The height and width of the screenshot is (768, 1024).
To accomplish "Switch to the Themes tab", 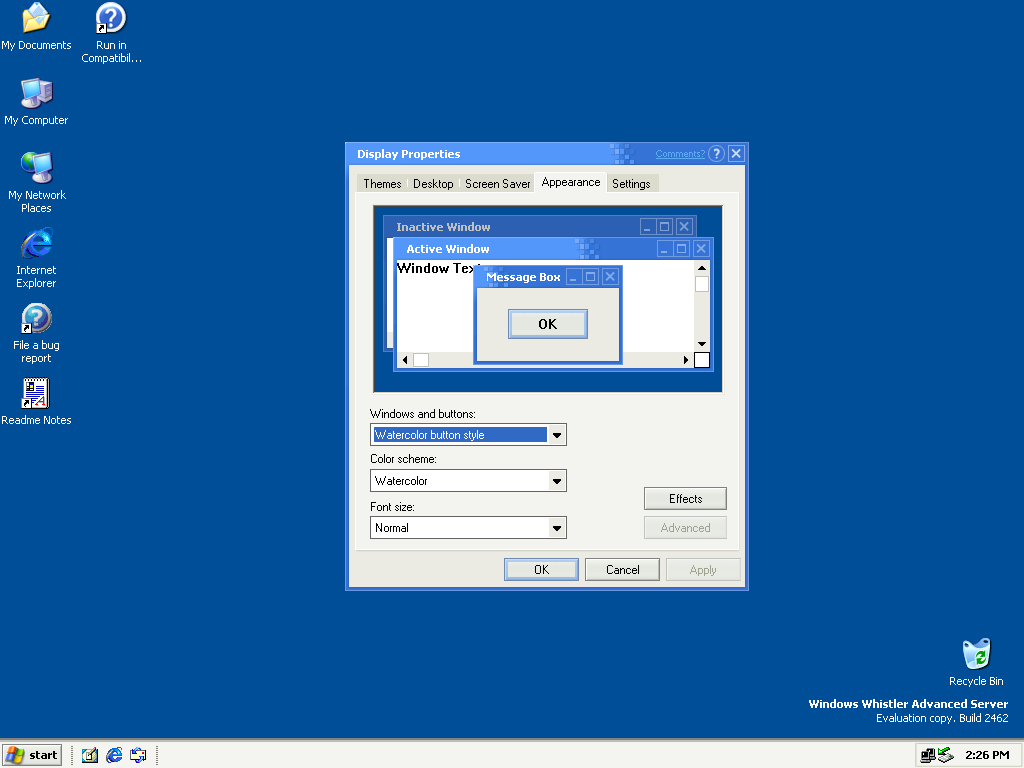I will [382, 184].
